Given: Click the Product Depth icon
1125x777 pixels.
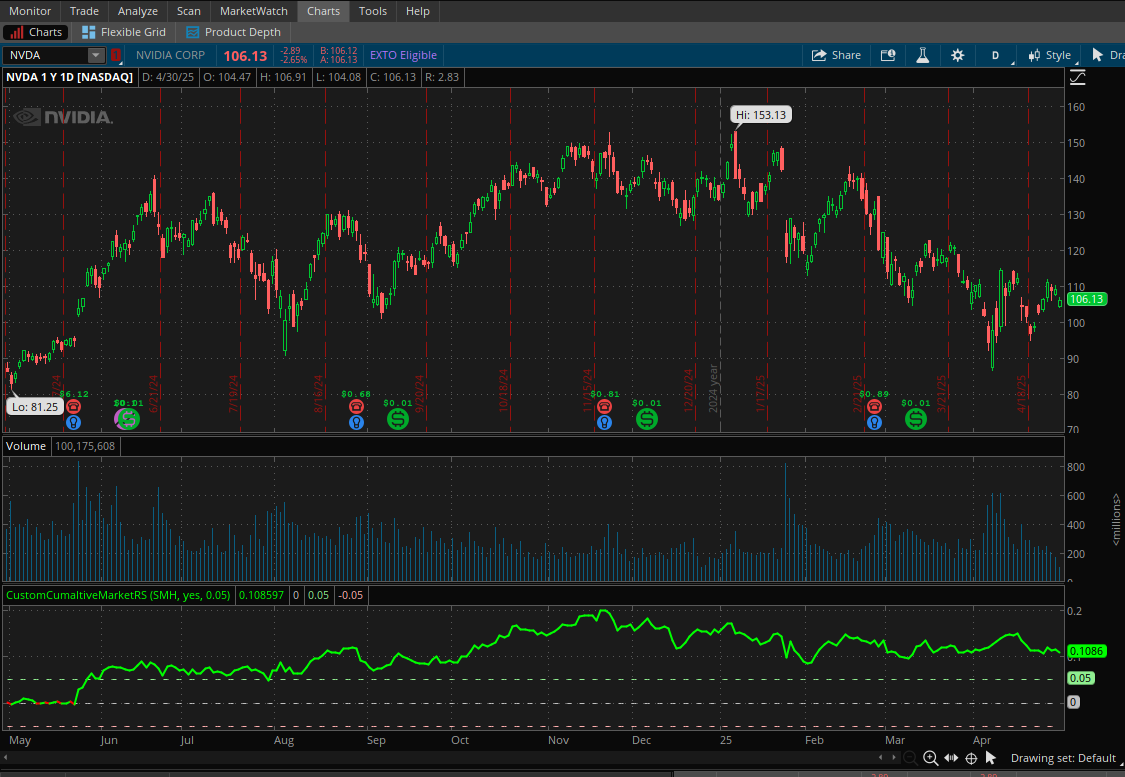Looking at the screenshot, I should click(x=192, y=32).
